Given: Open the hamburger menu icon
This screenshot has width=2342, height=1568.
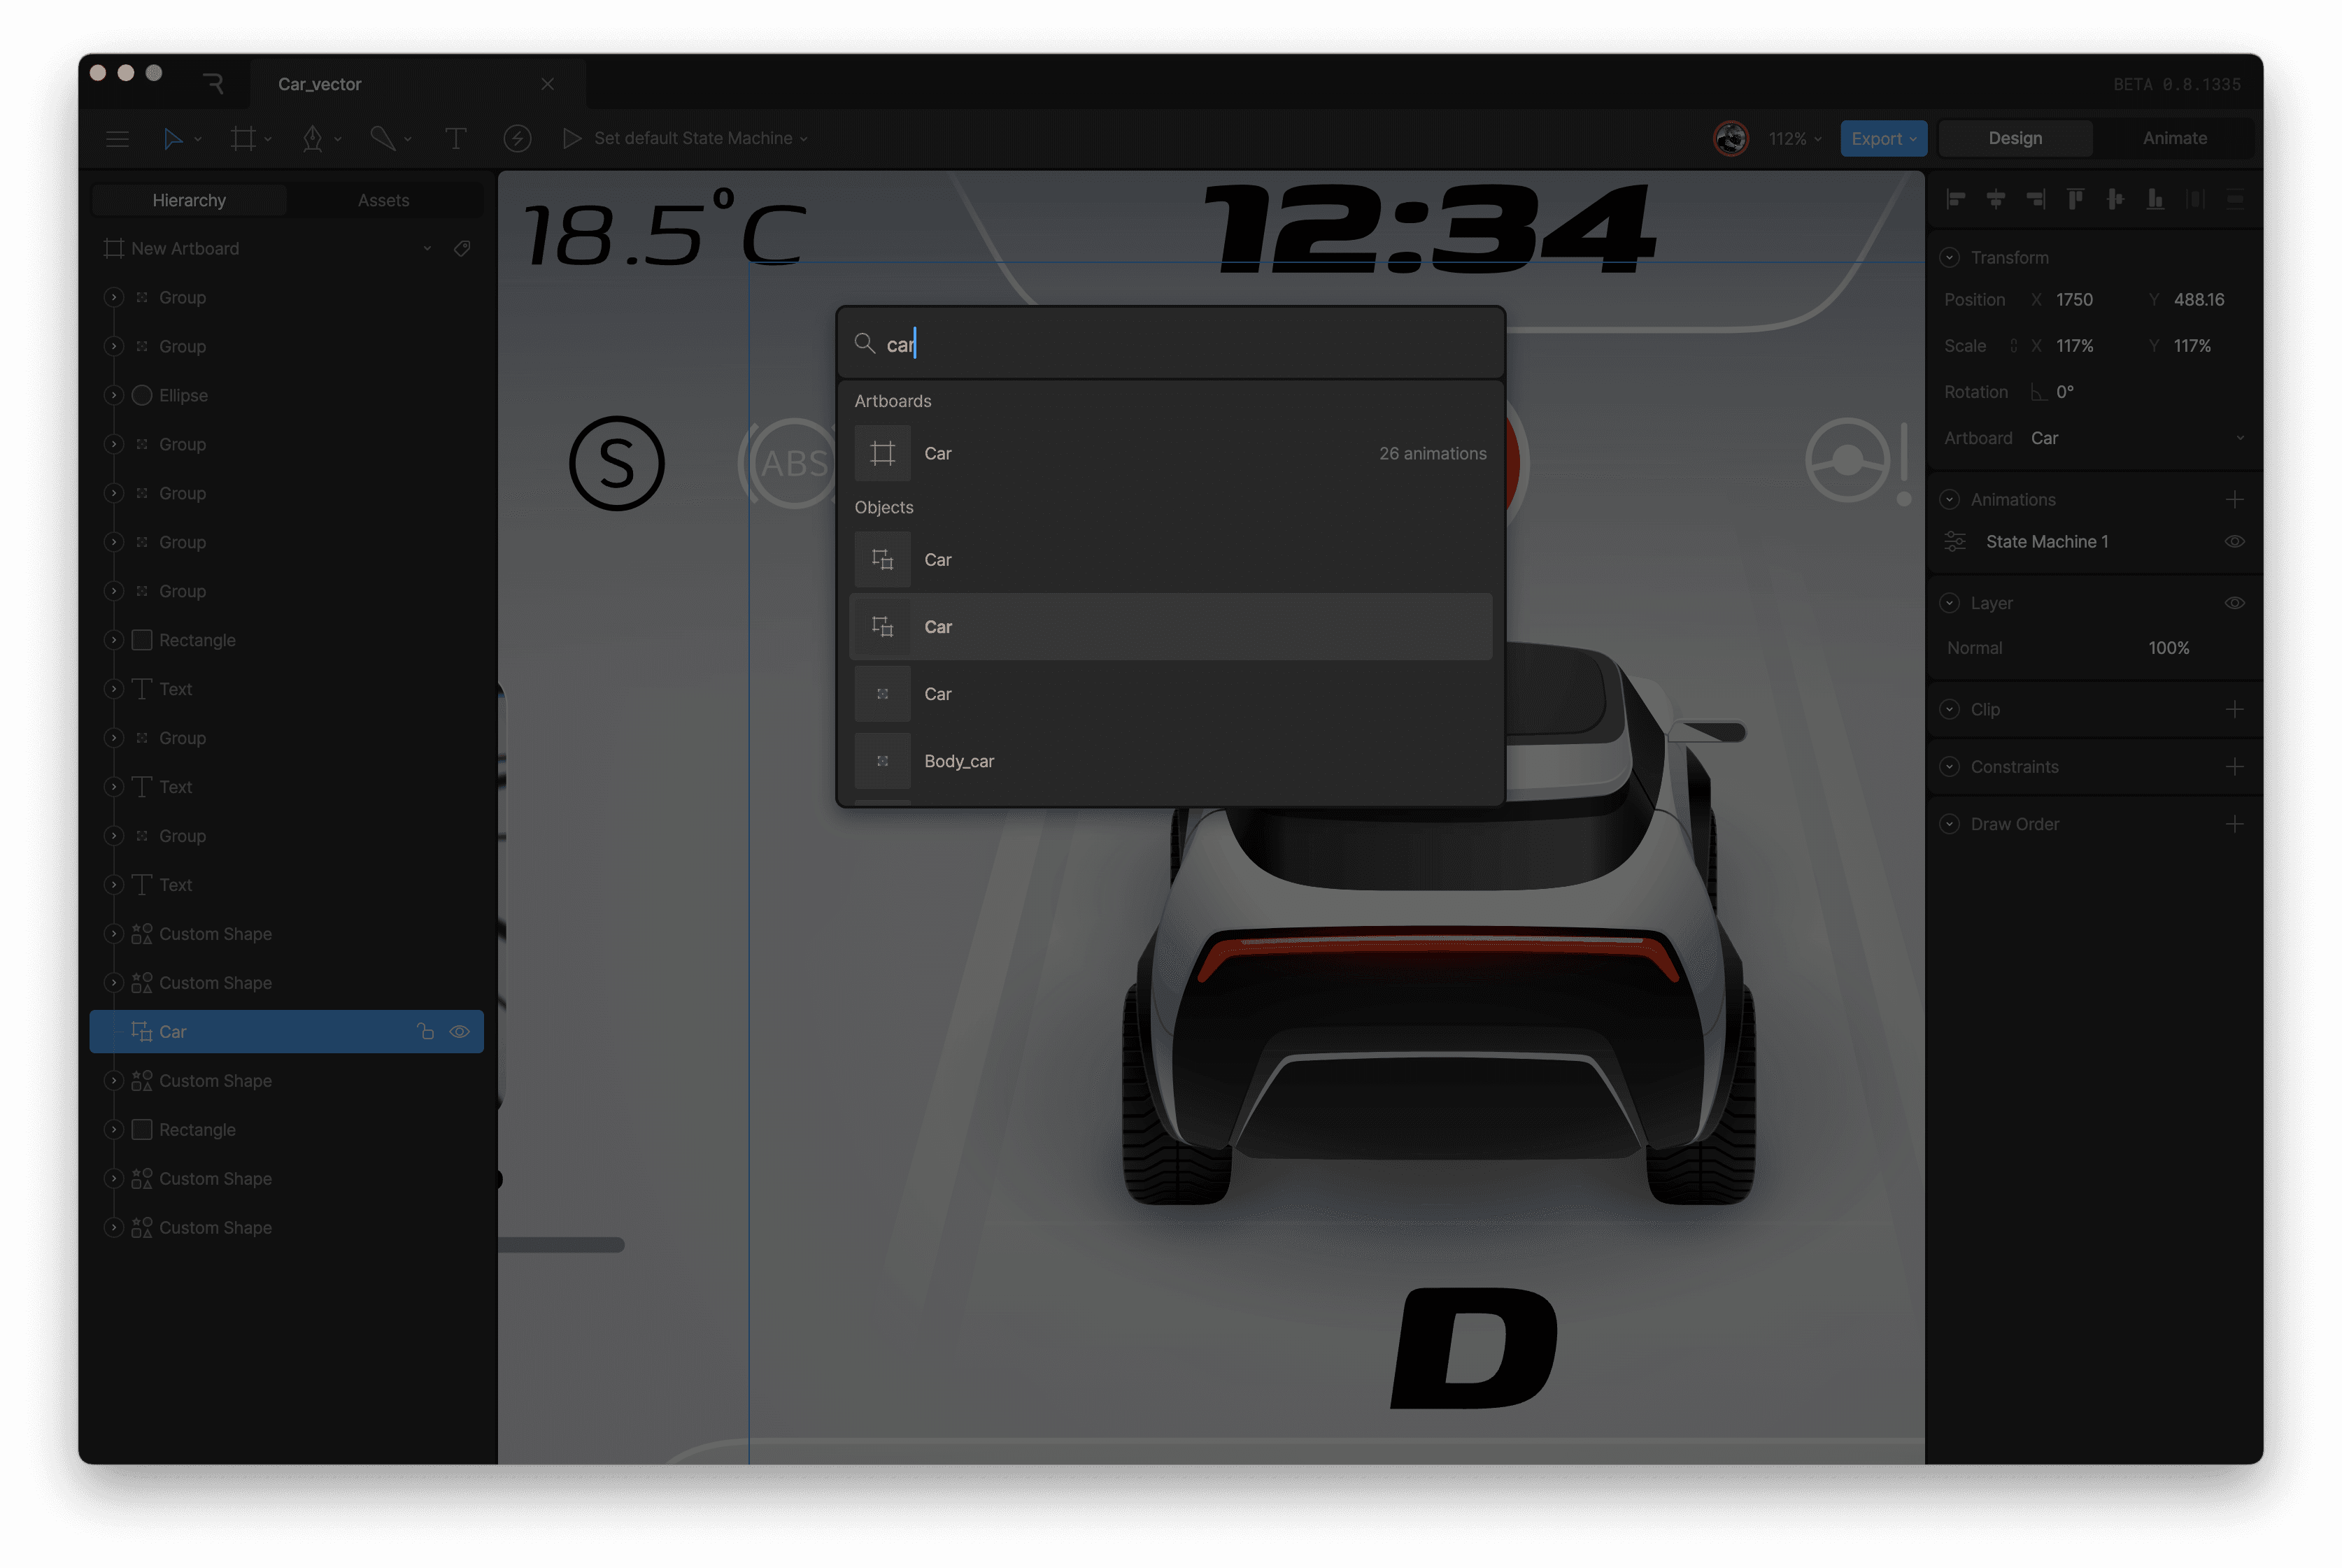Looking at the screenshot, I should (x=118, y=139).
